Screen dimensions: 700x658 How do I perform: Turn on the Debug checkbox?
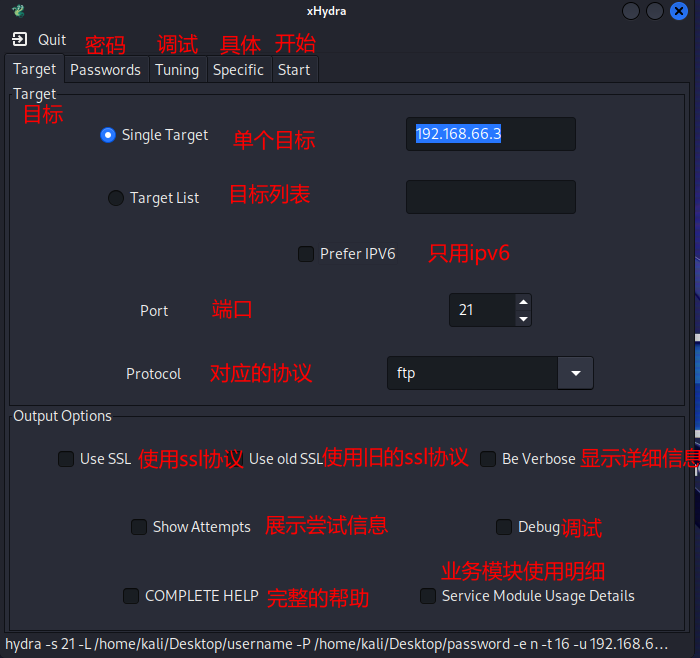(504, 527)
